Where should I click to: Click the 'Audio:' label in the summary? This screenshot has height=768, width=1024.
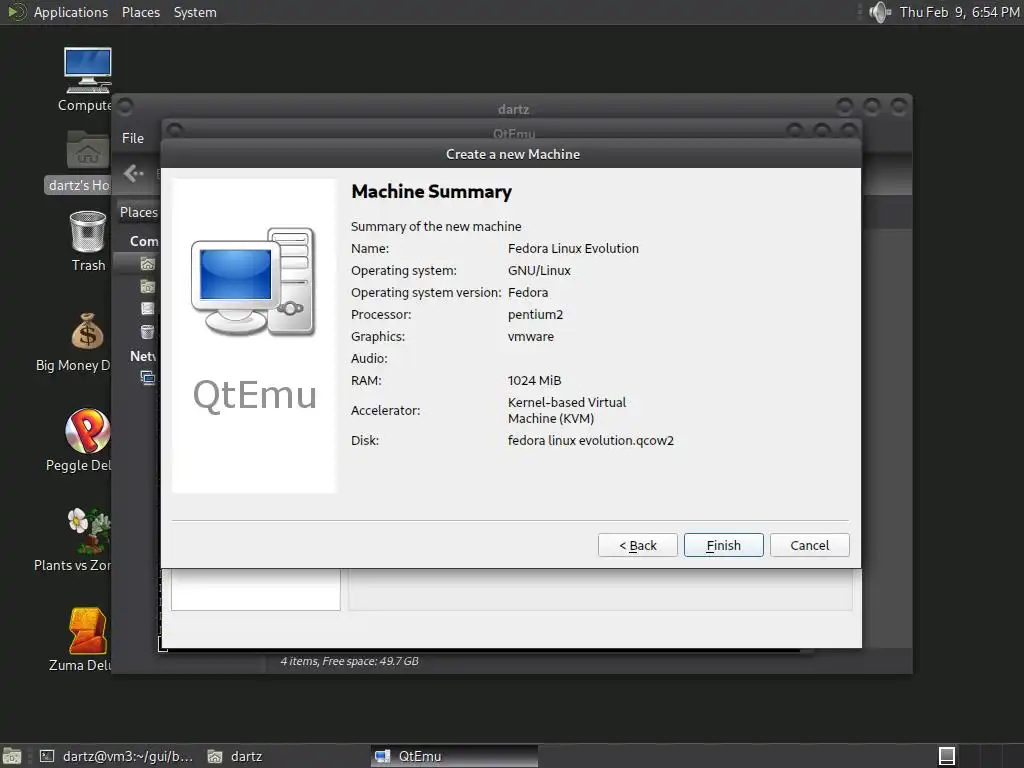click(369, 359)
